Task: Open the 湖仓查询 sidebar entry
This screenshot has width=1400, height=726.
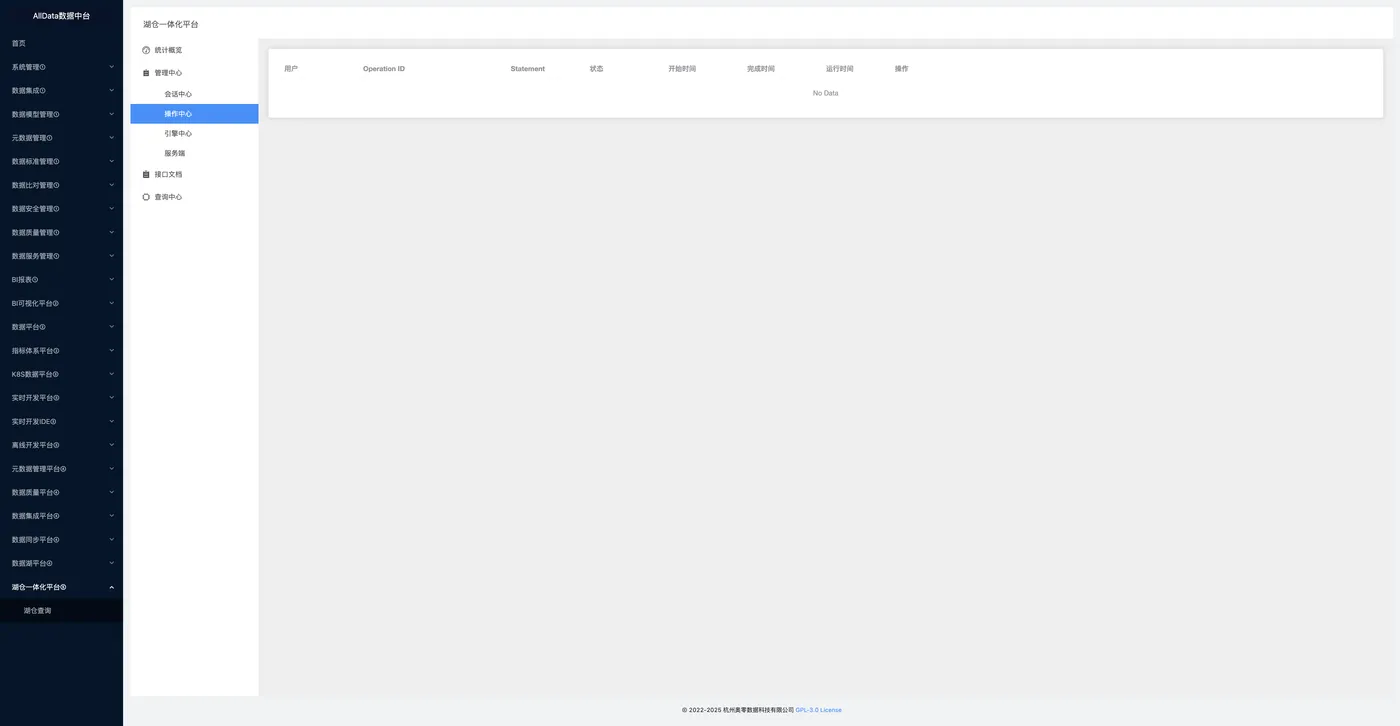Action: (x=61, y=610)
